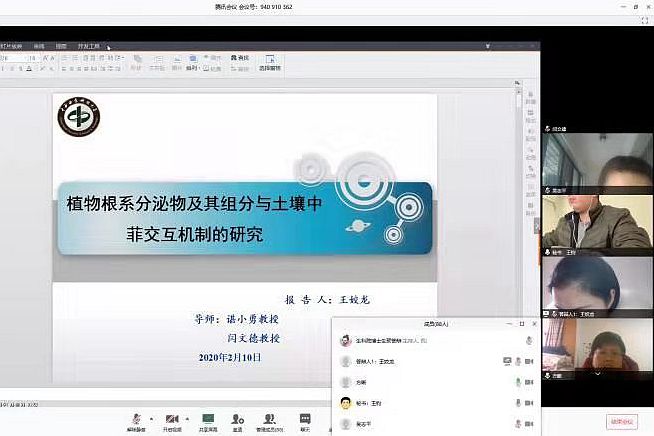The width and height of the screenshot is (654, 436).
Task: Toggle camera for 答辩人 王姣龙 in member list
Action: coord(529,361)
